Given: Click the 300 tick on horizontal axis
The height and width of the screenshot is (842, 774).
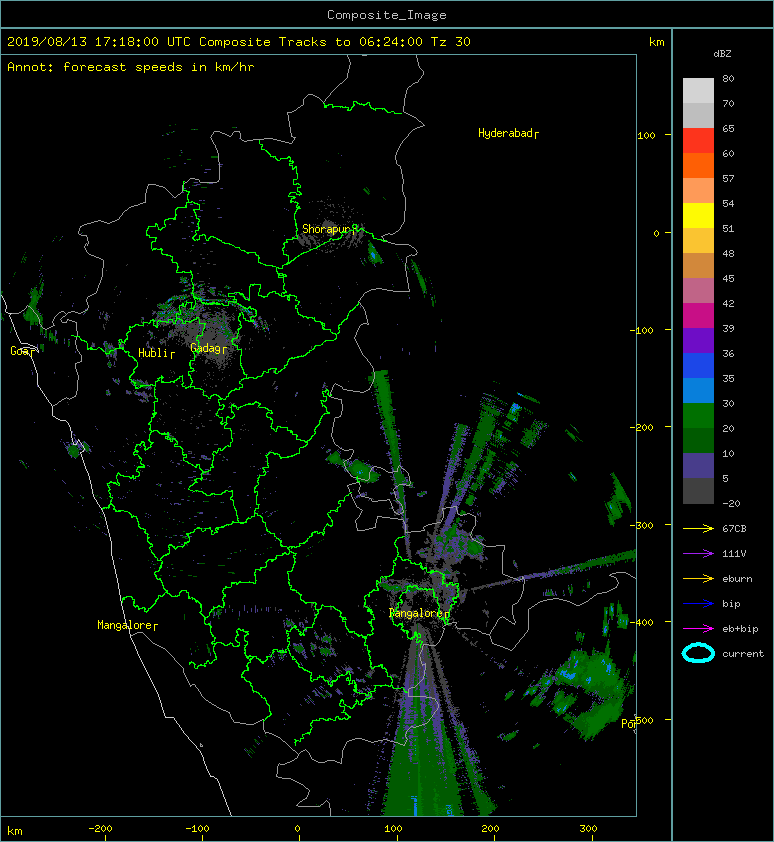Looking at the screenshot, I should [x=588, y=829].
